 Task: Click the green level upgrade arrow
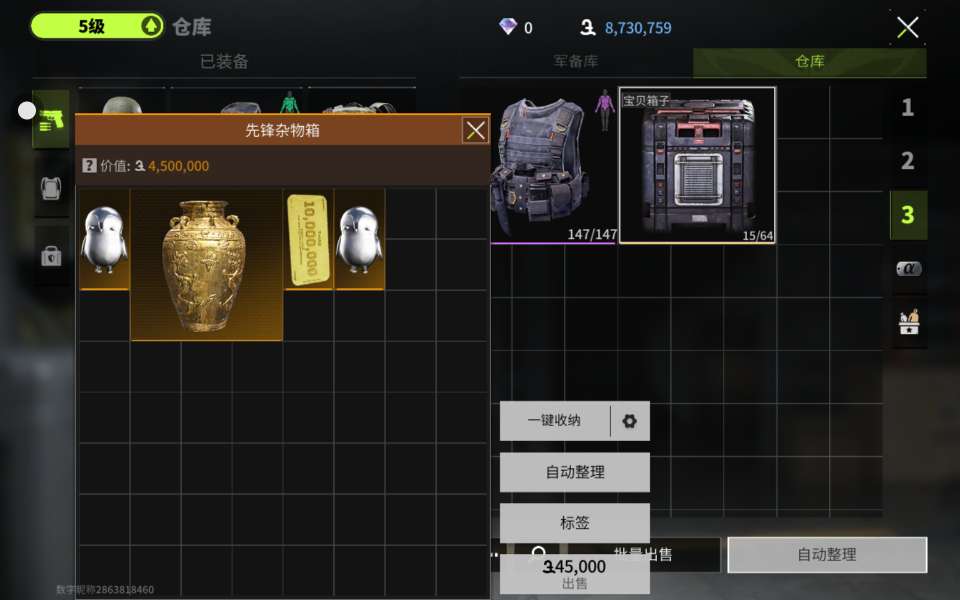click(x=151, y=26)
